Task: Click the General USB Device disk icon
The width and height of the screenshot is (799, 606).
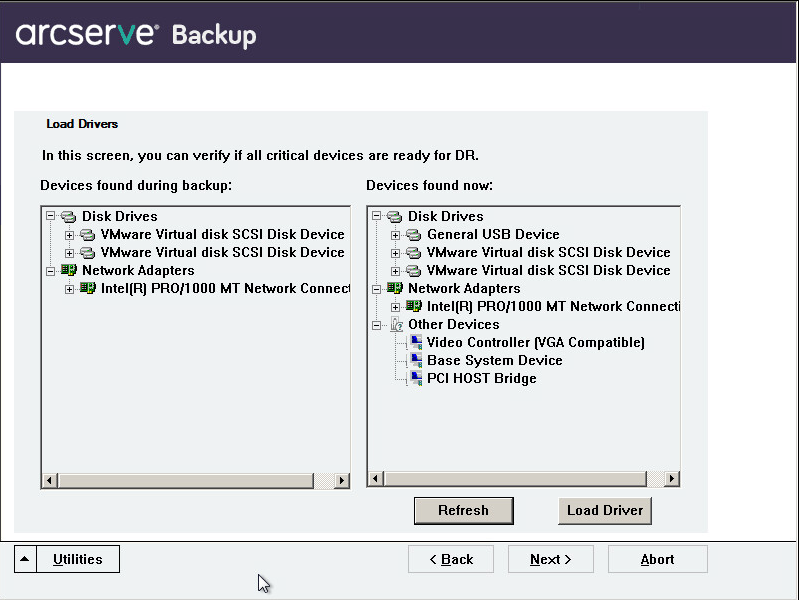Action: point(414,235)
